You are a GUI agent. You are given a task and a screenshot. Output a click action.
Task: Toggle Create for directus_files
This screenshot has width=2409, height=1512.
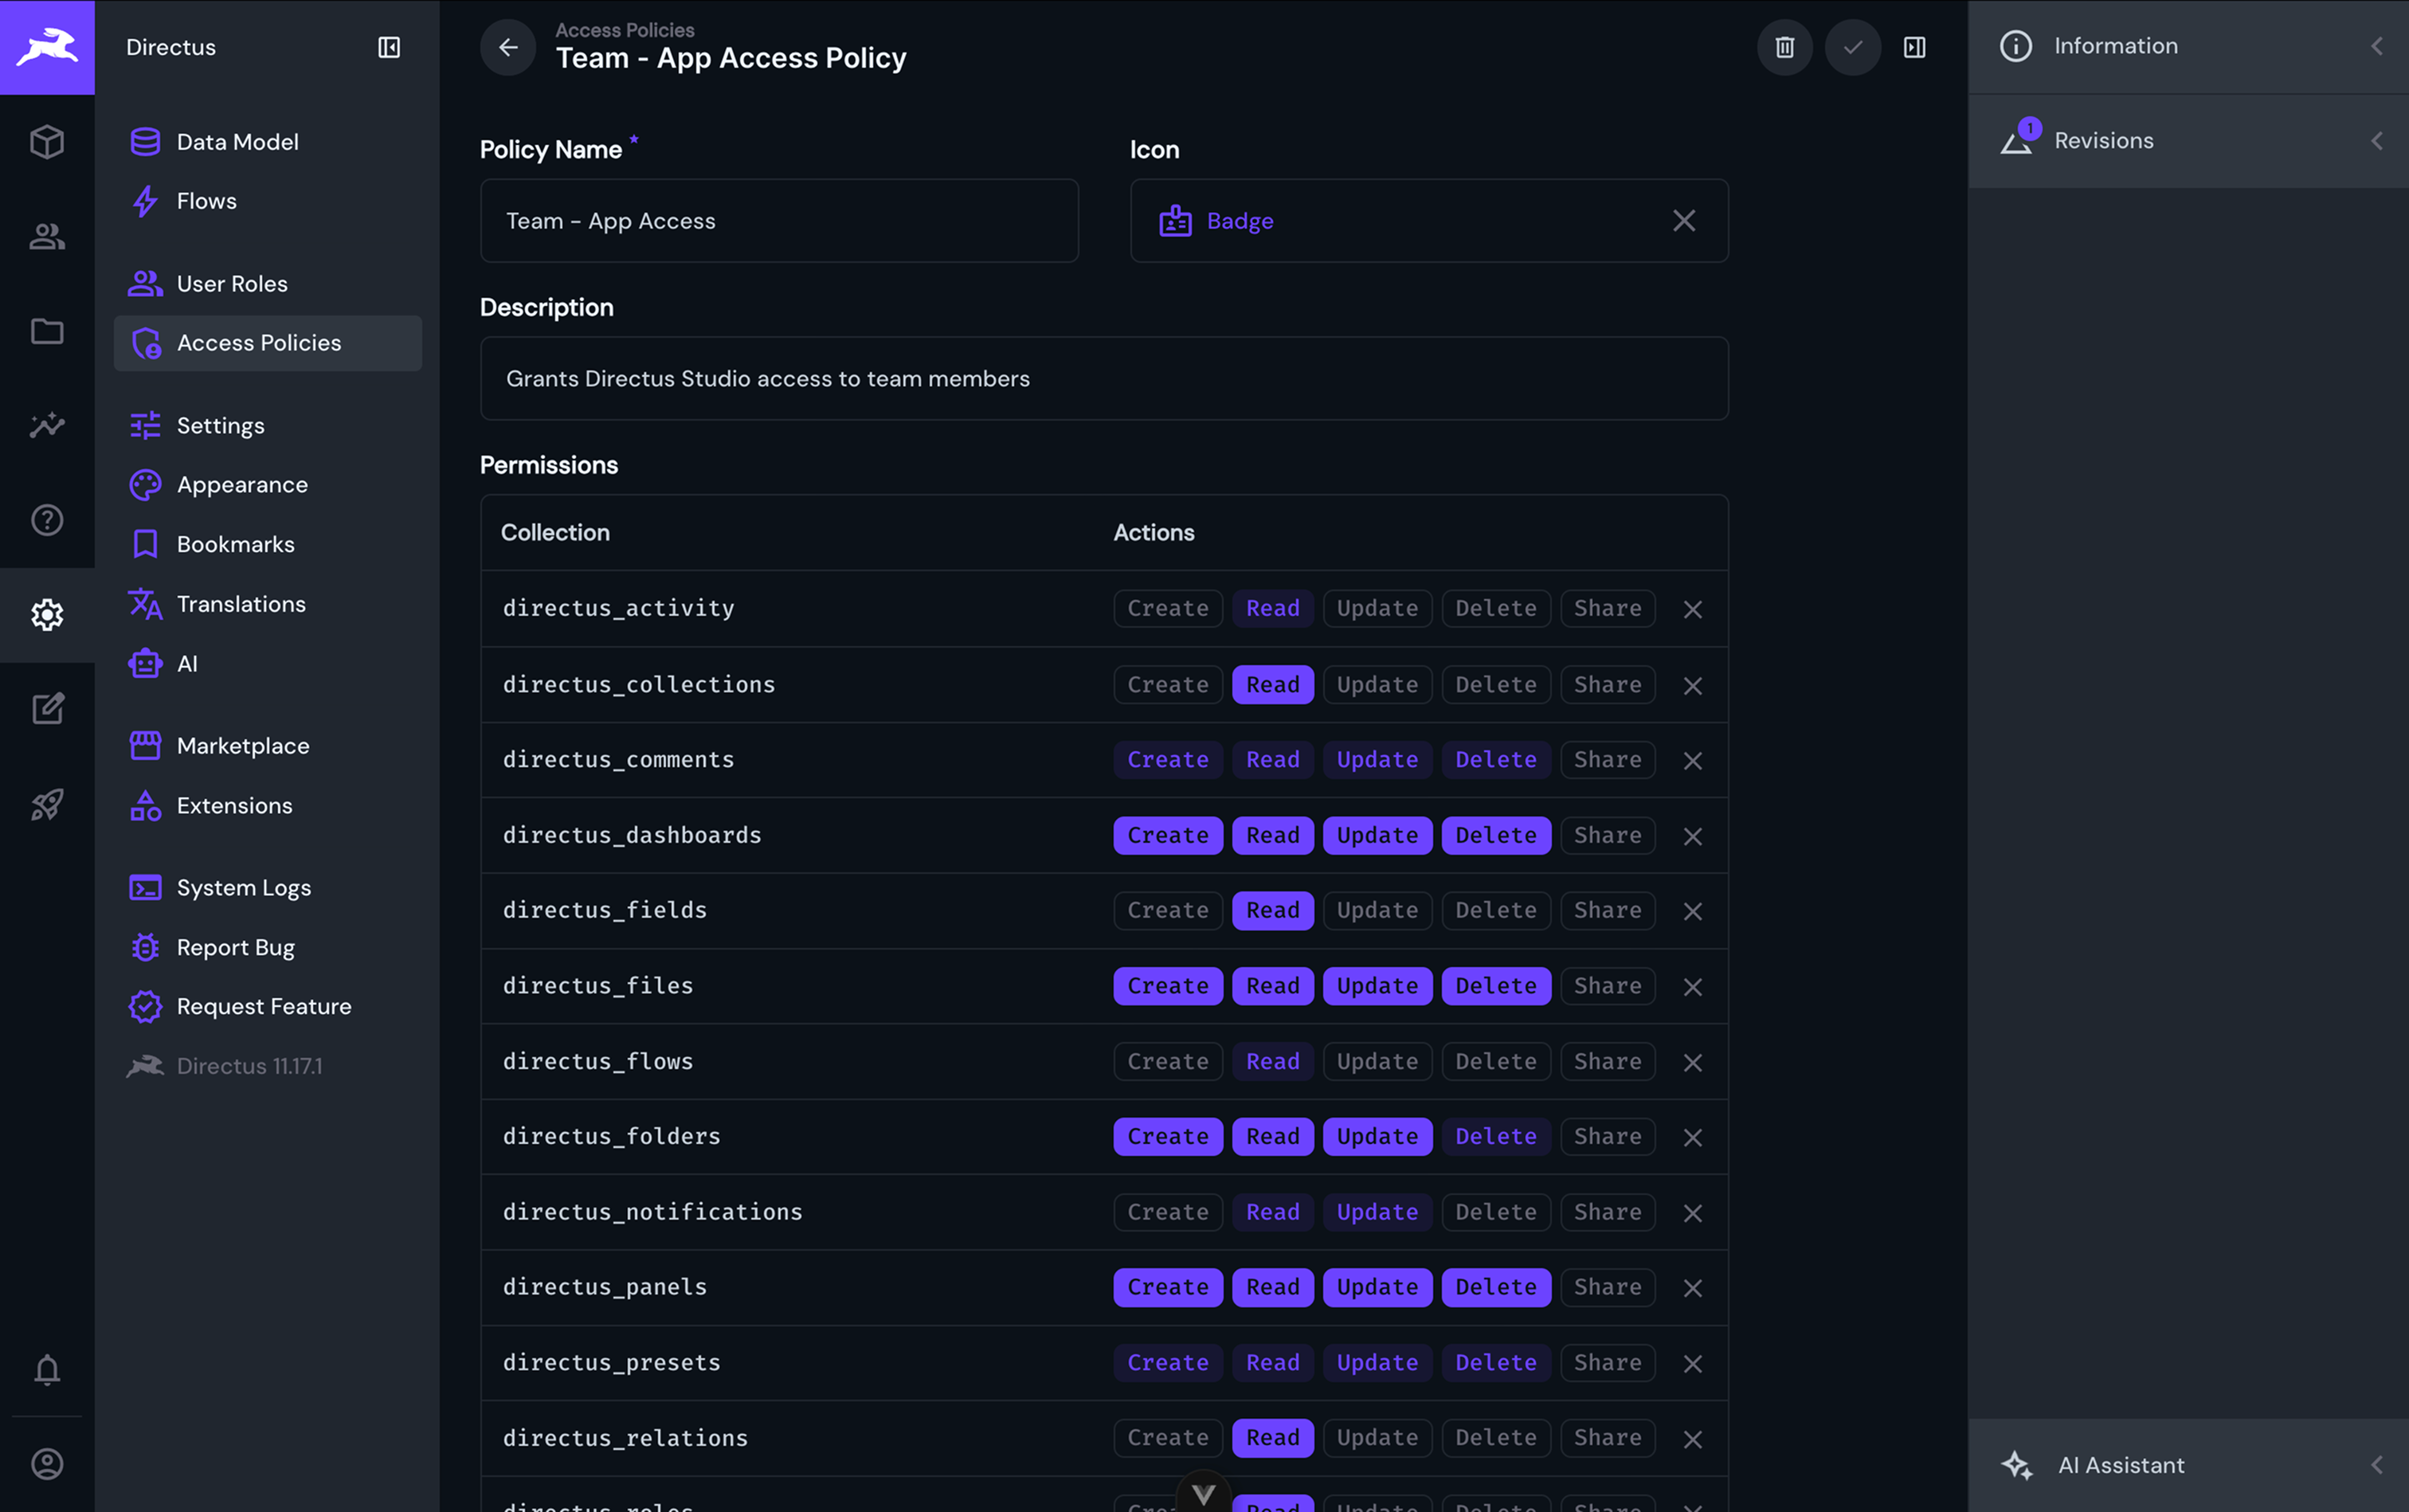pos(1167,986)
